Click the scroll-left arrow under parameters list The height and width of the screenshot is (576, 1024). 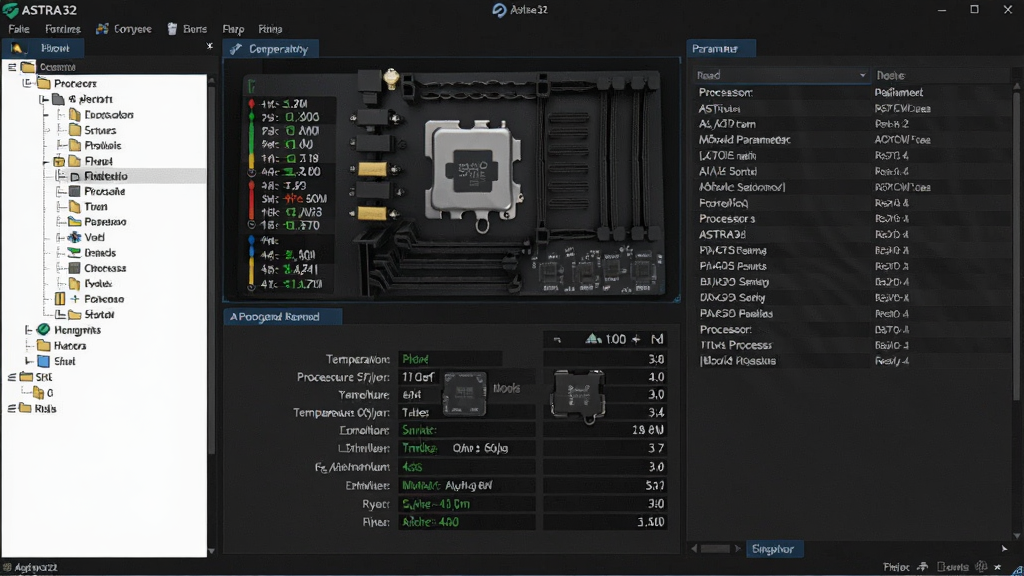[694, 549]
